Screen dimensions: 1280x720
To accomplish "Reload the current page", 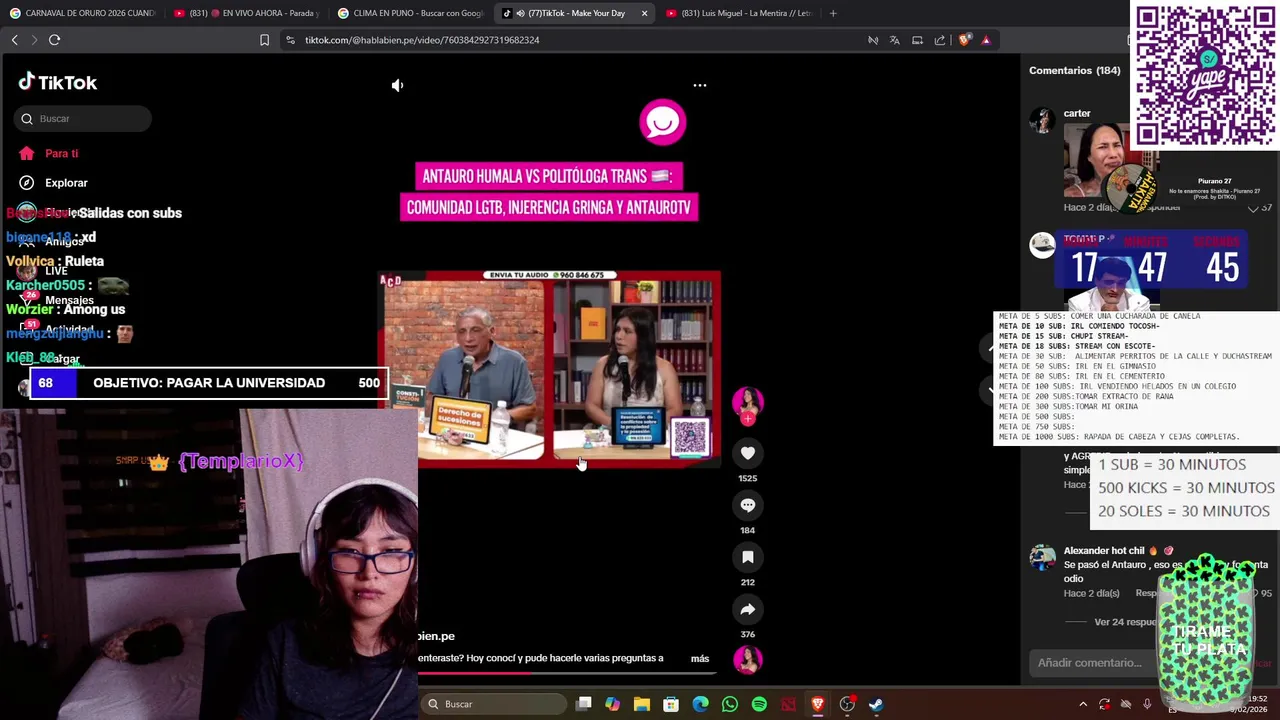I will pos(54,40).
